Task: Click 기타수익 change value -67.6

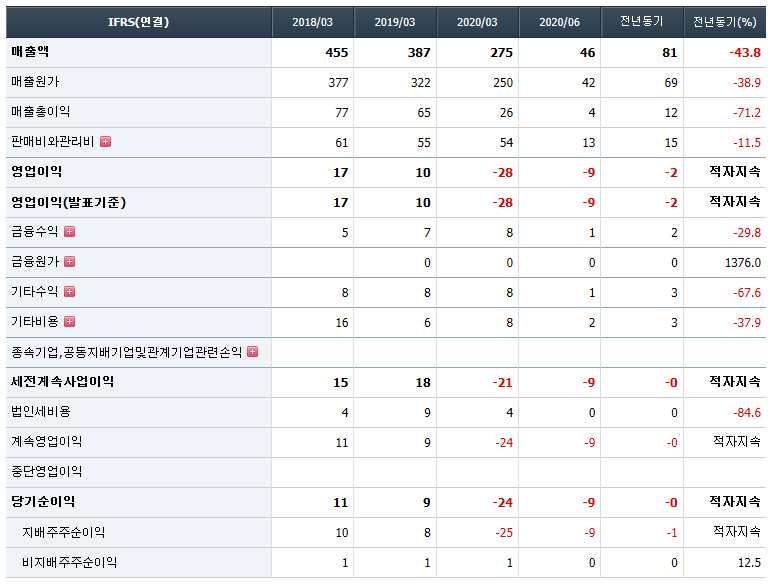Action: click(x=747, y=293)
